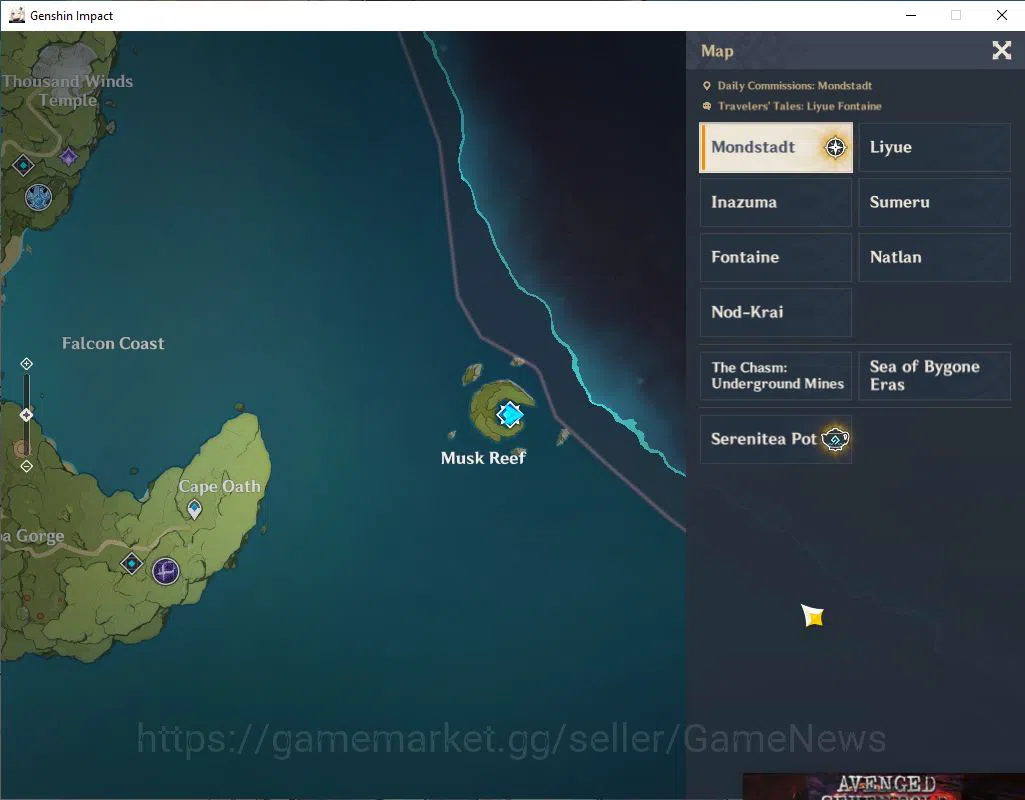
Task: Click the teleport waypoint below Thousand Winds Temple
Action: tap(24, 165)
